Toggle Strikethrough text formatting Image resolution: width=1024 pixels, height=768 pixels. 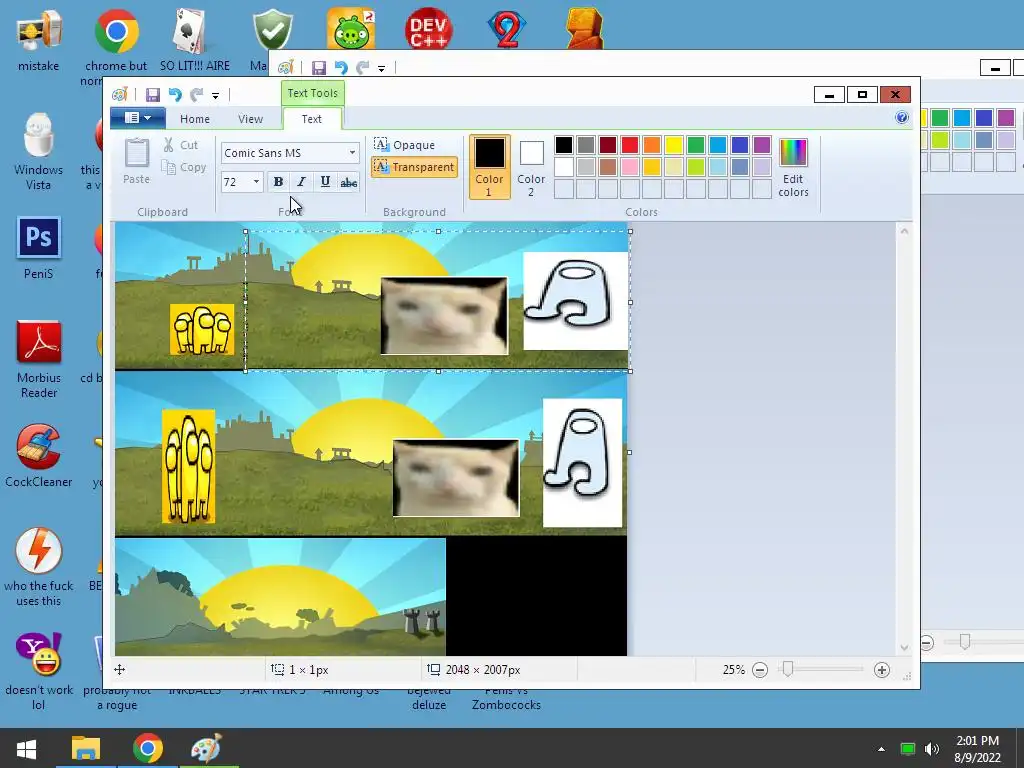(x=349, y=182)
